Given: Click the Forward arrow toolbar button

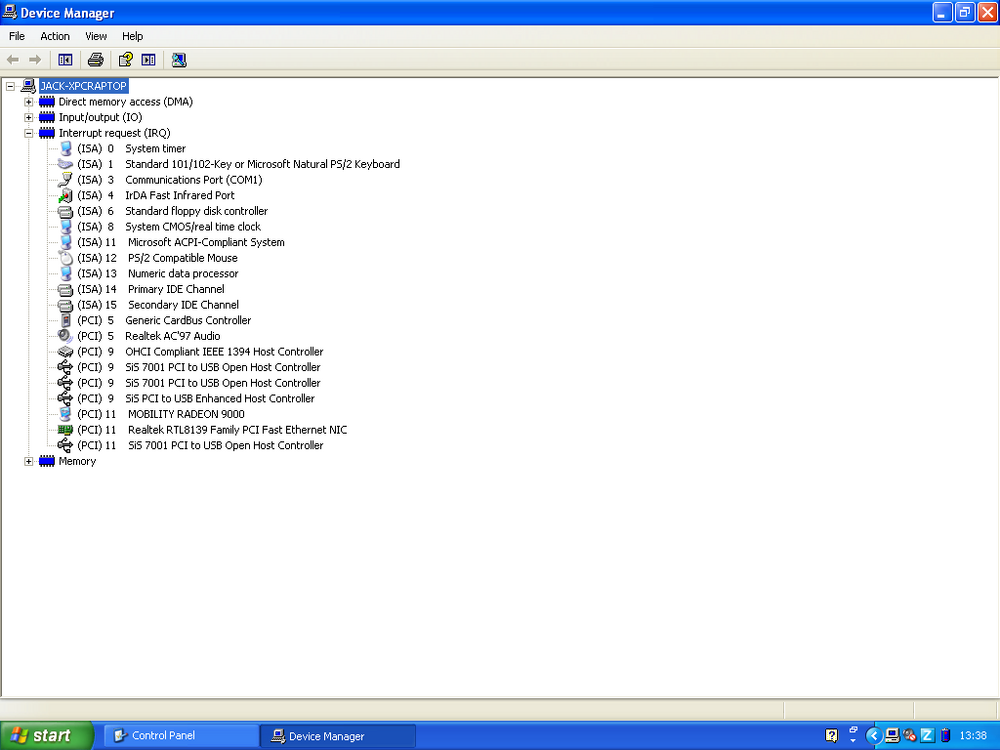Looking at the screenshot, I should coord(35,60).
